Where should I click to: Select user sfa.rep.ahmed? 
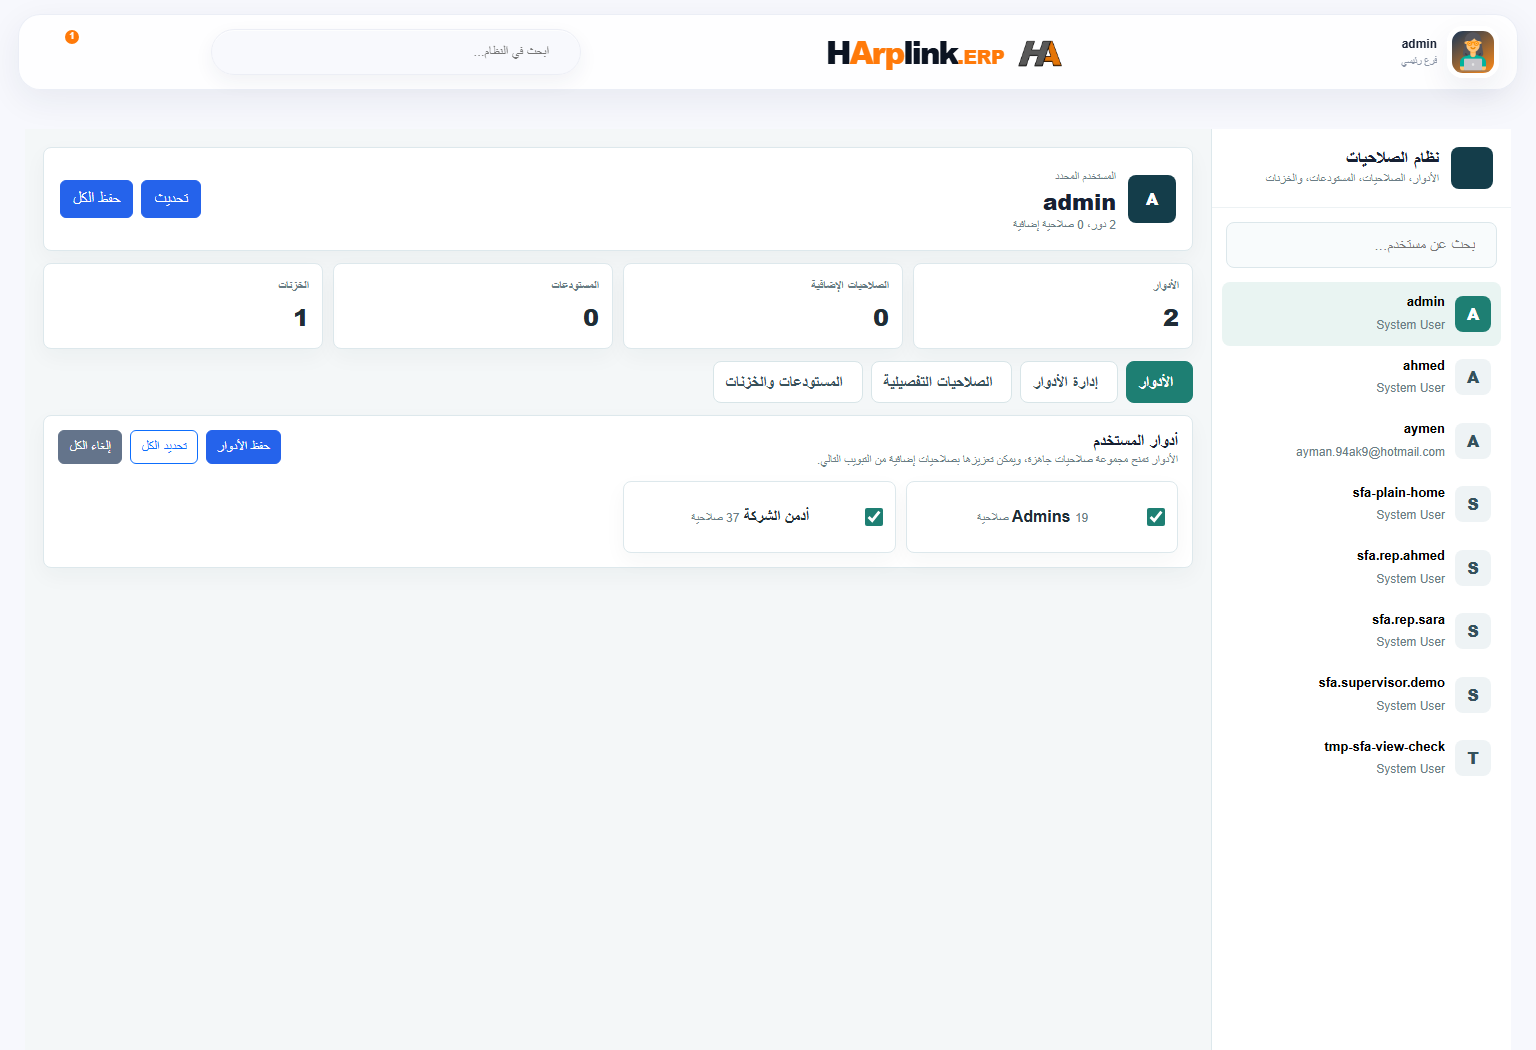coord(1361,568)
